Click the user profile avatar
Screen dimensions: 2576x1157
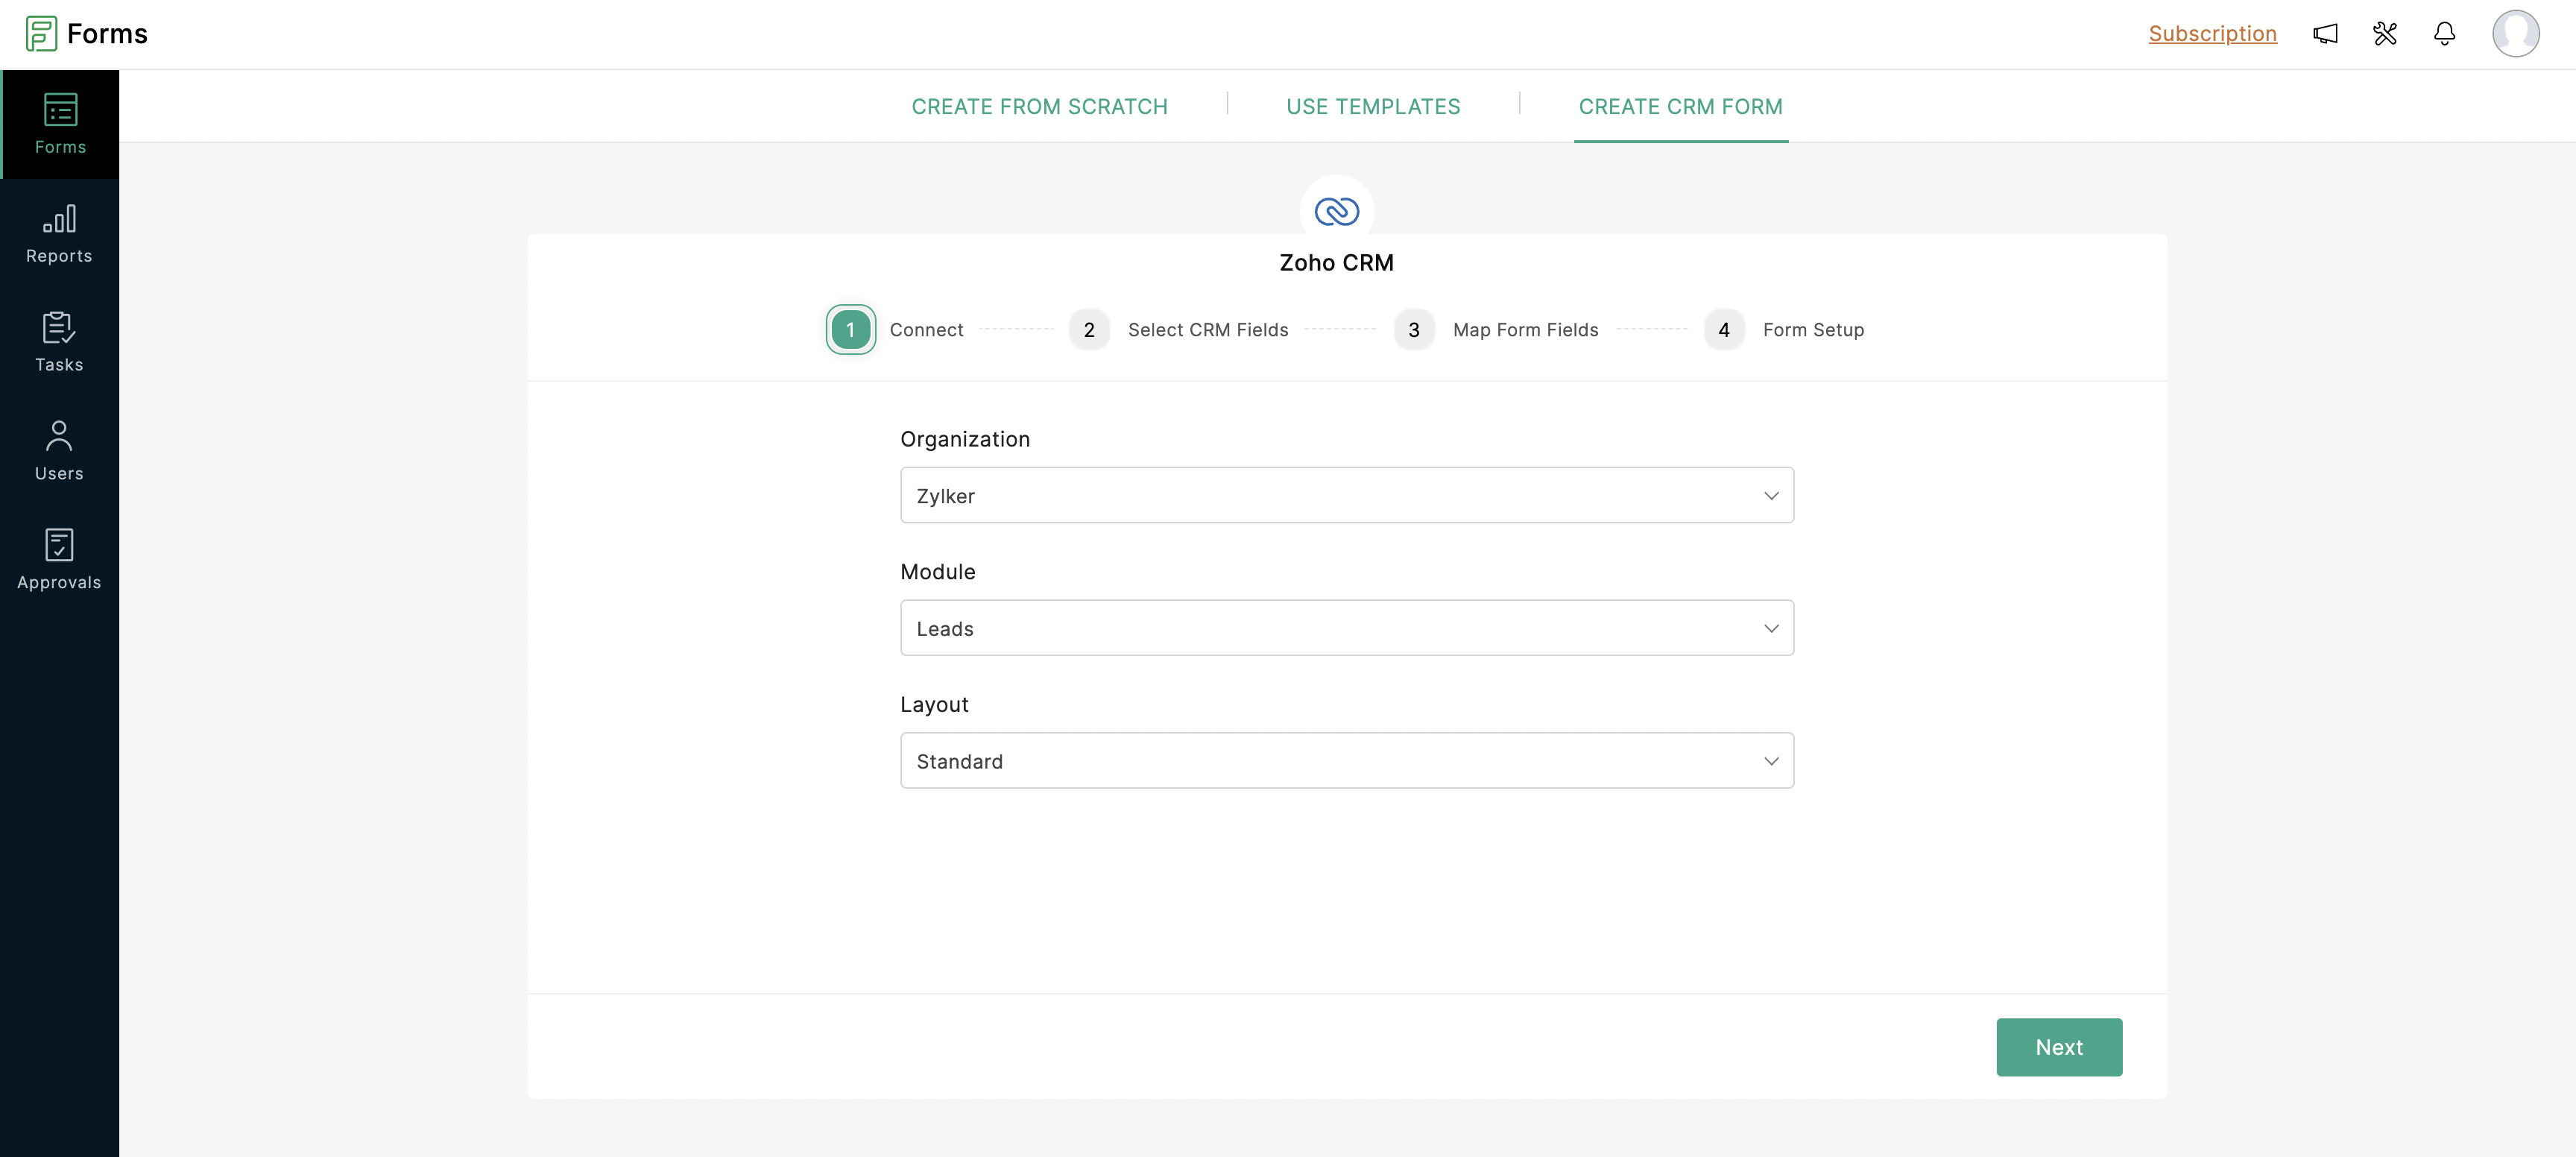tap(2515, 34)
